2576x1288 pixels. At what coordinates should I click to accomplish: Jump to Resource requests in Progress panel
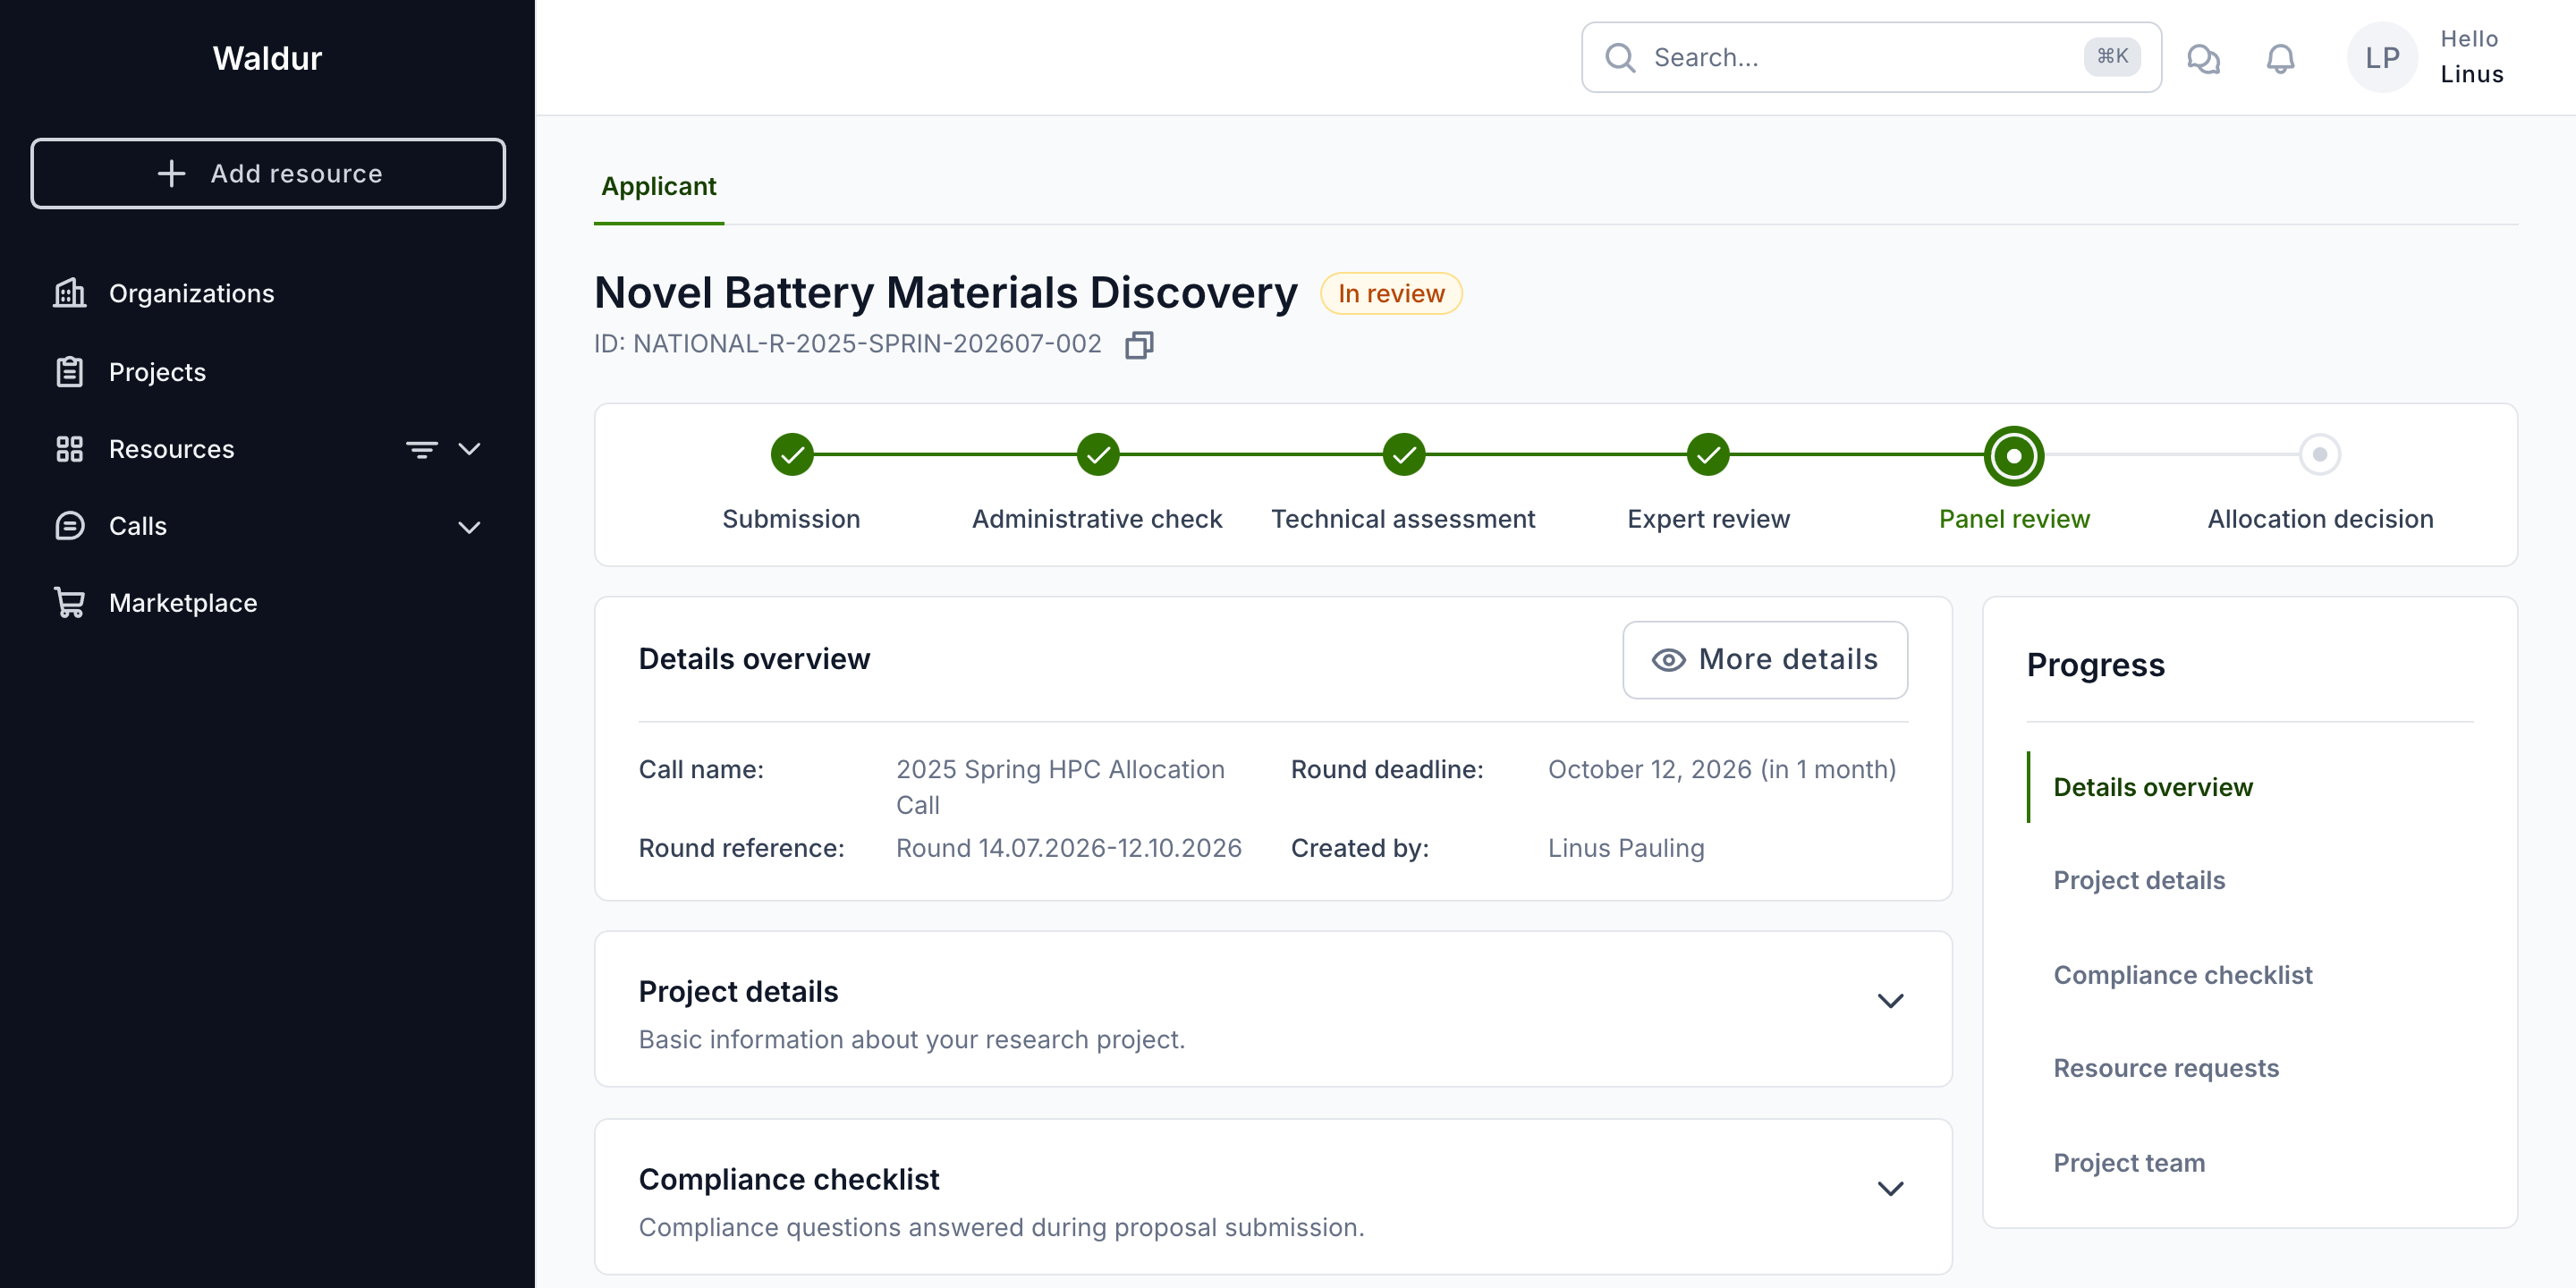pos(2166,1068)
